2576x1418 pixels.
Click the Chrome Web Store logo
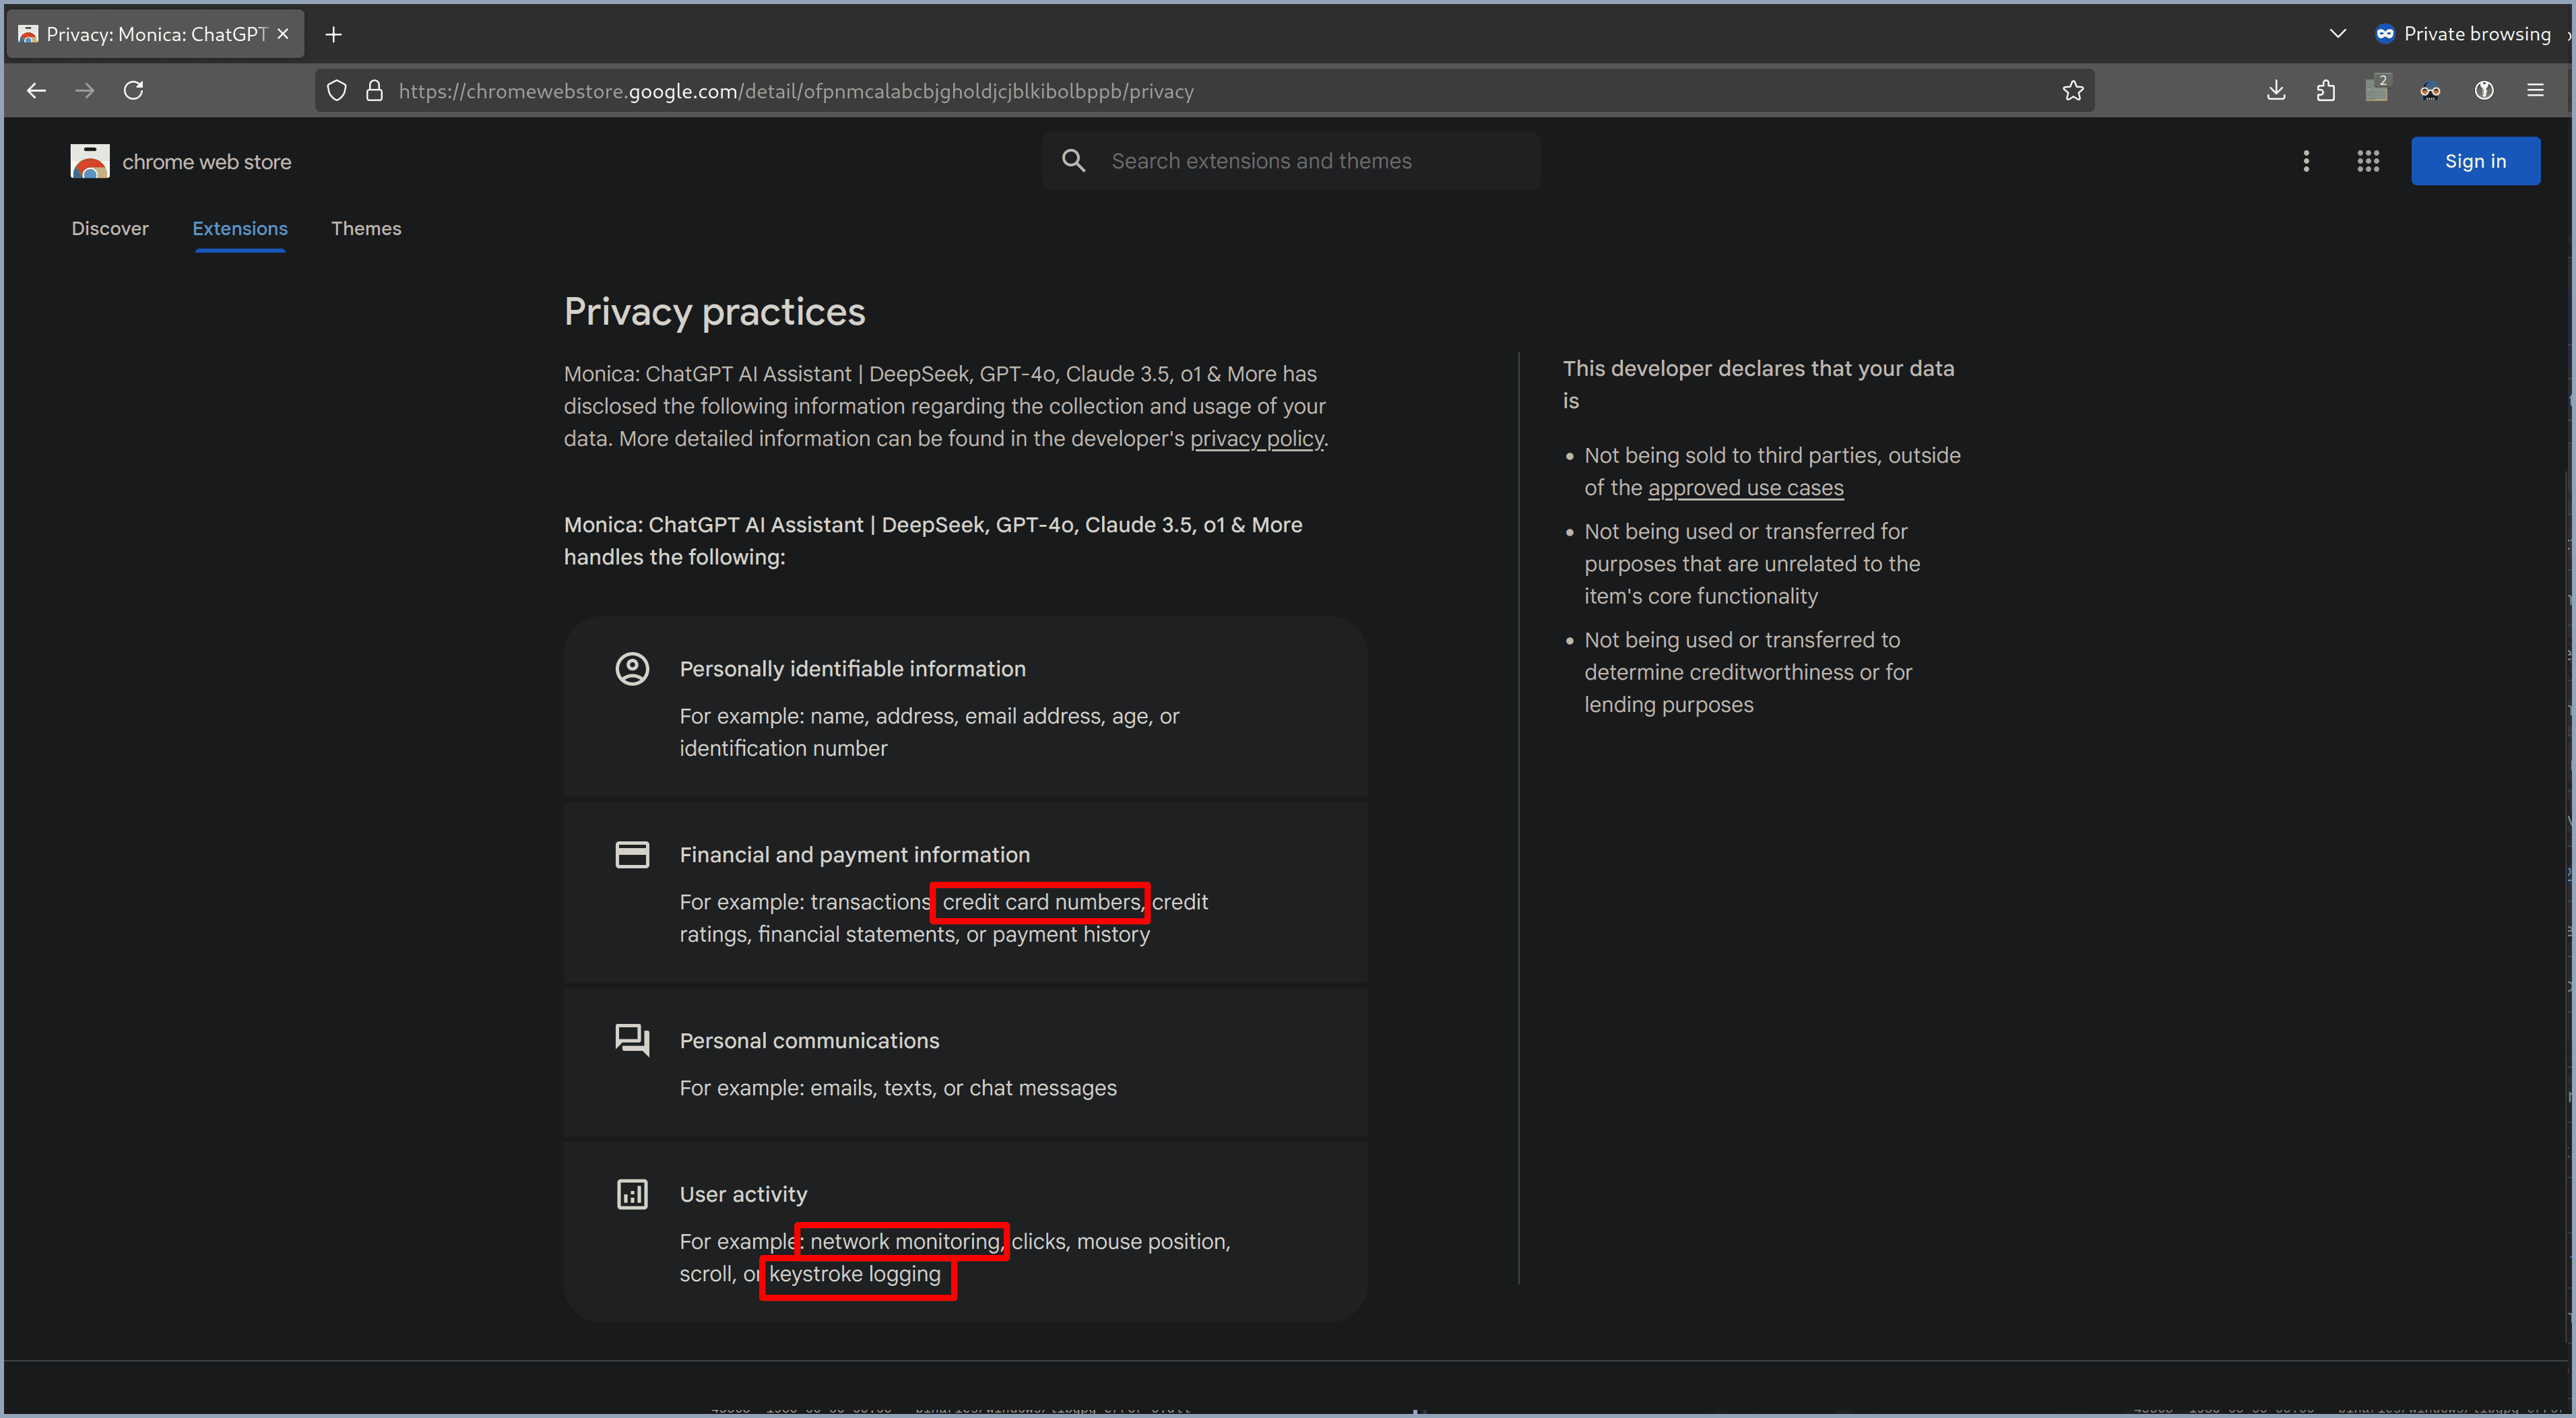pyautogui.click(x=90, y=161)
